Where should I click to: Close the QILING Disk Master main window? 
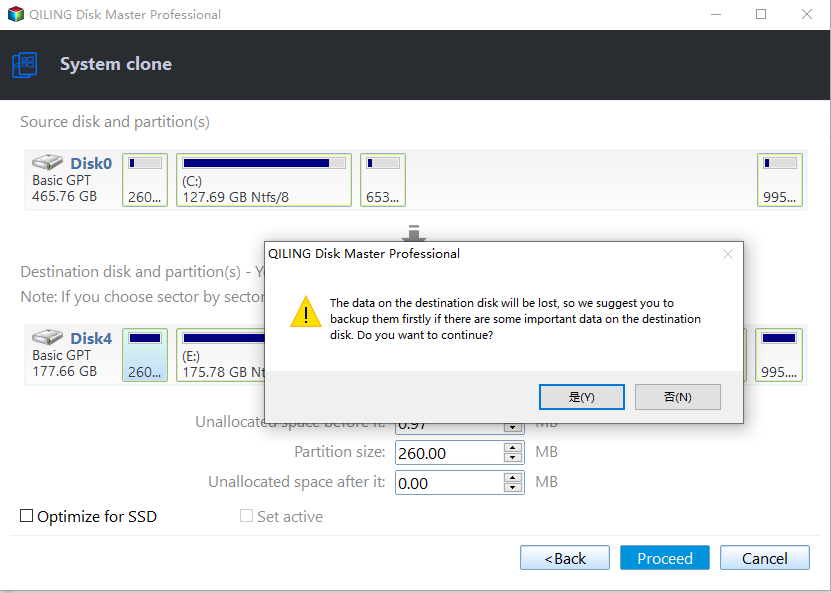[x=807, y=14]
